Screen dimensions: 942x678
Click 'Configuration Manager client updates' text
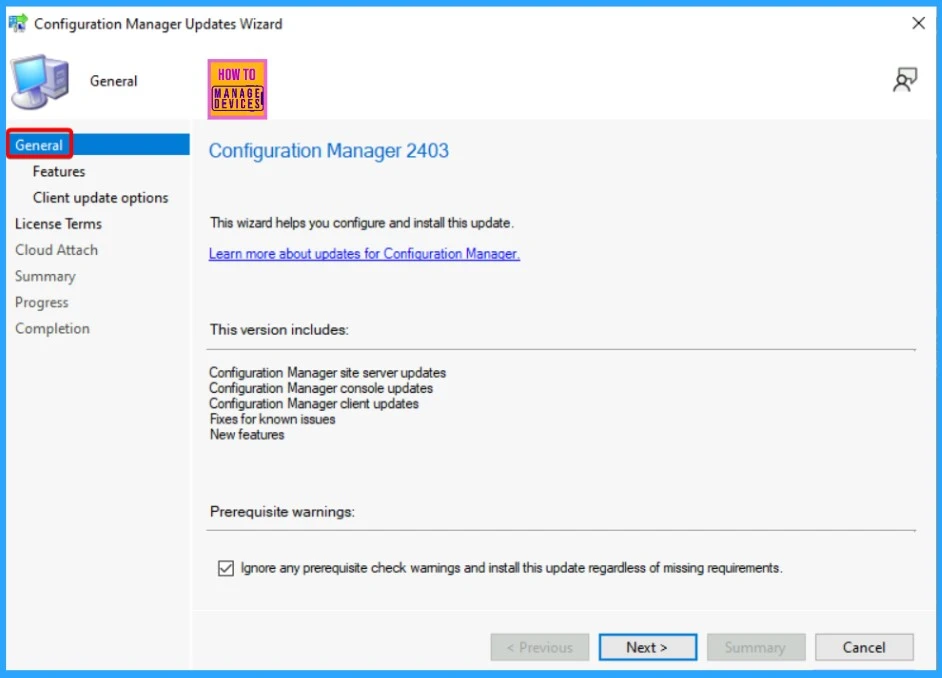314,404
